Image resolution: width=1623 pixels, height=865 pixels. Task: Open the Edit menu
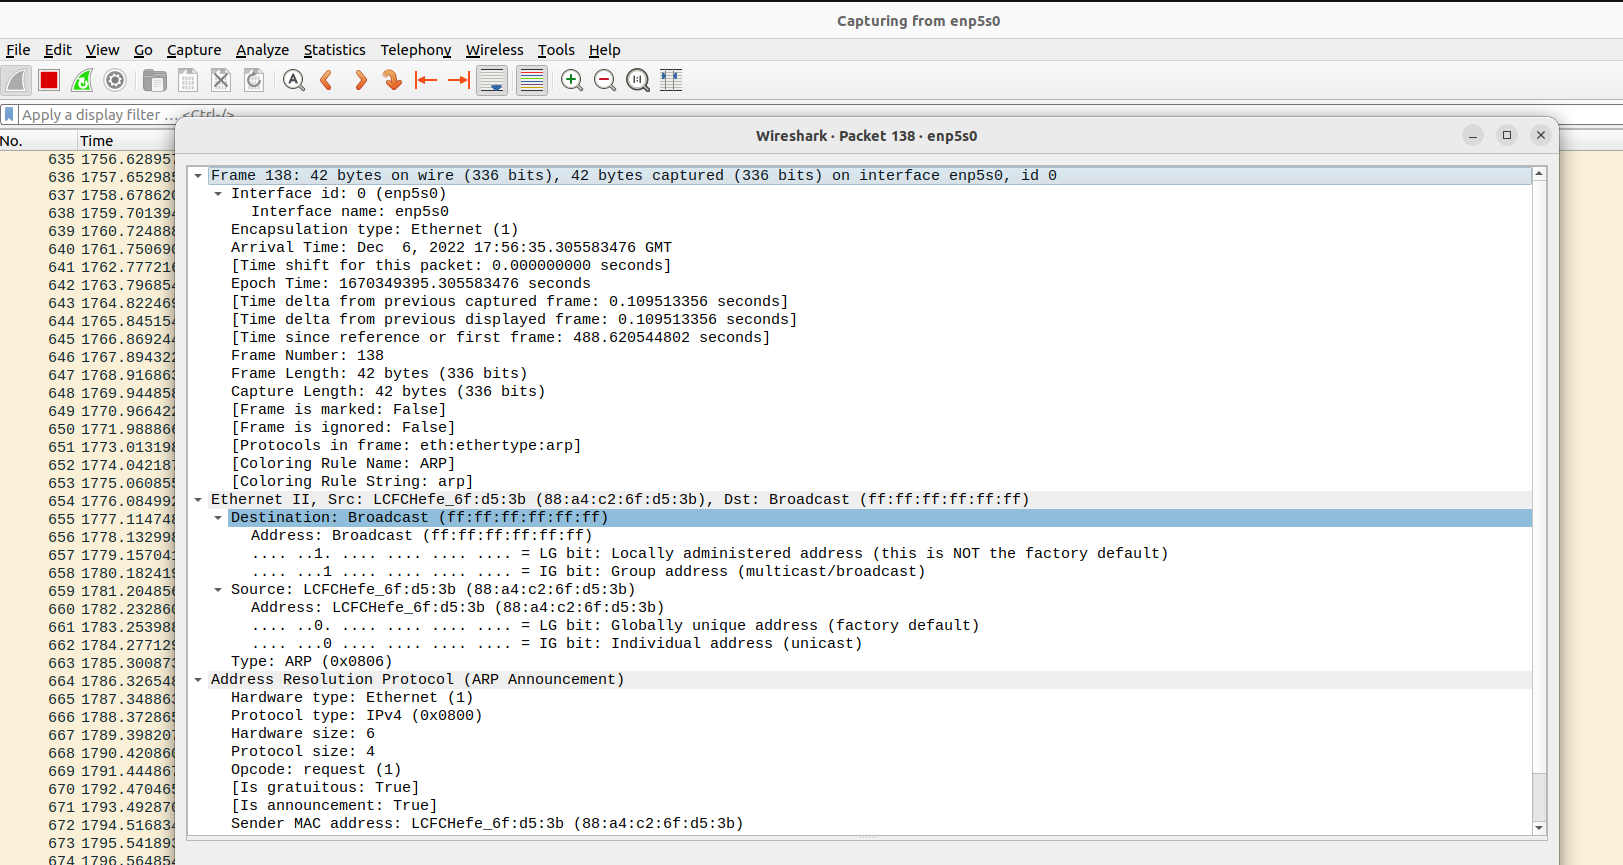(x=58, y=50)
